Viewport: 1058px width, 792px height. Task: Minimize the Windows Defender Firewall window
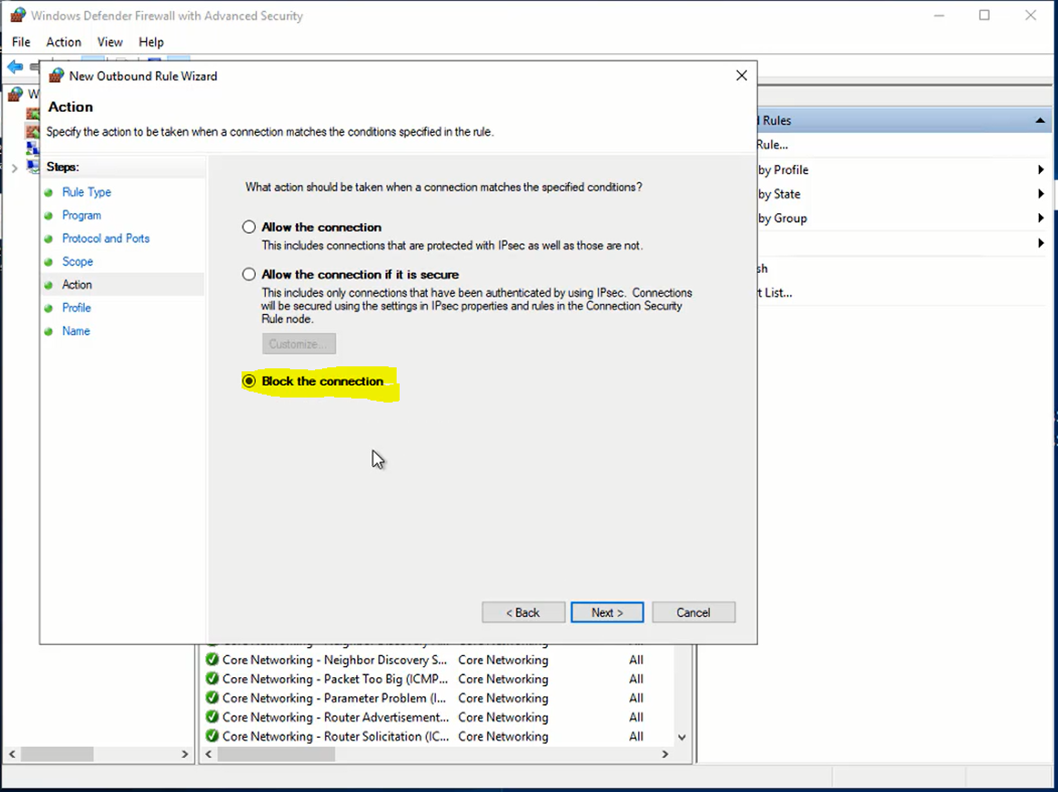coord(939,15)
